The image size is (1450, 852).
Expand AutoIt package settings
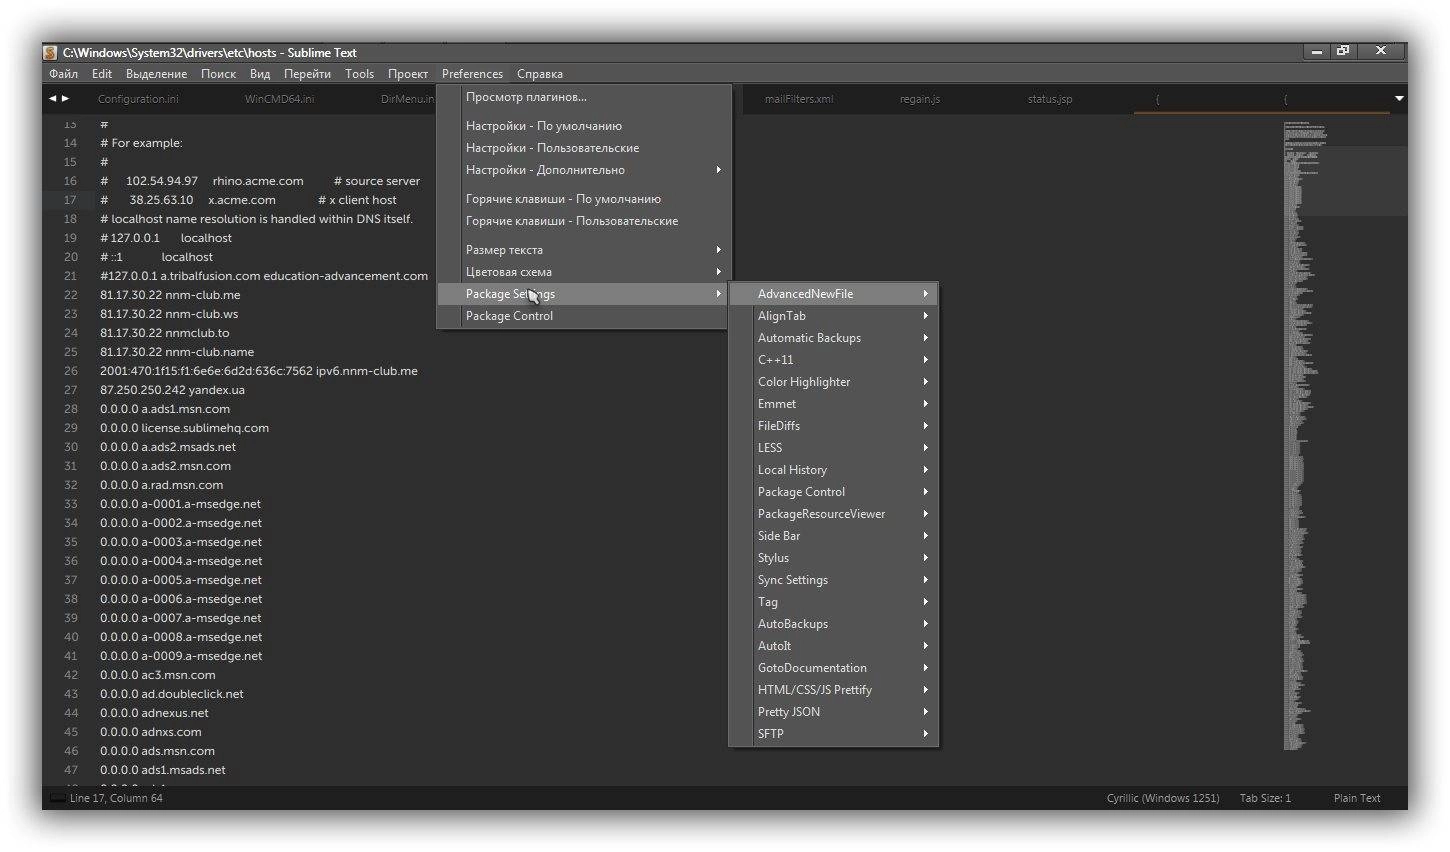(833, 646)
